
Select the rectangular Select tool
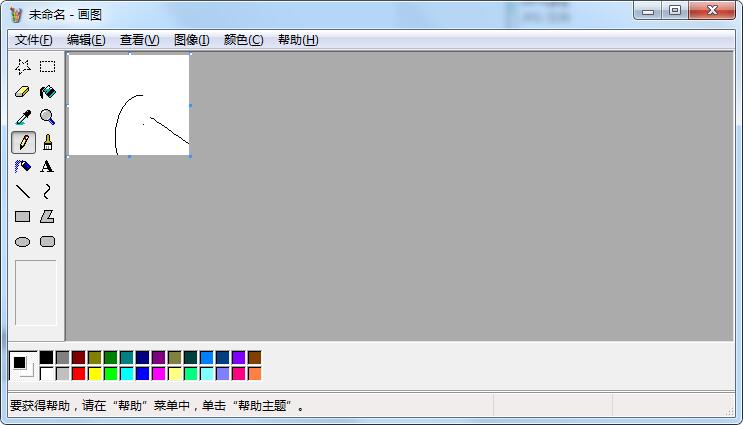point(47,67)
